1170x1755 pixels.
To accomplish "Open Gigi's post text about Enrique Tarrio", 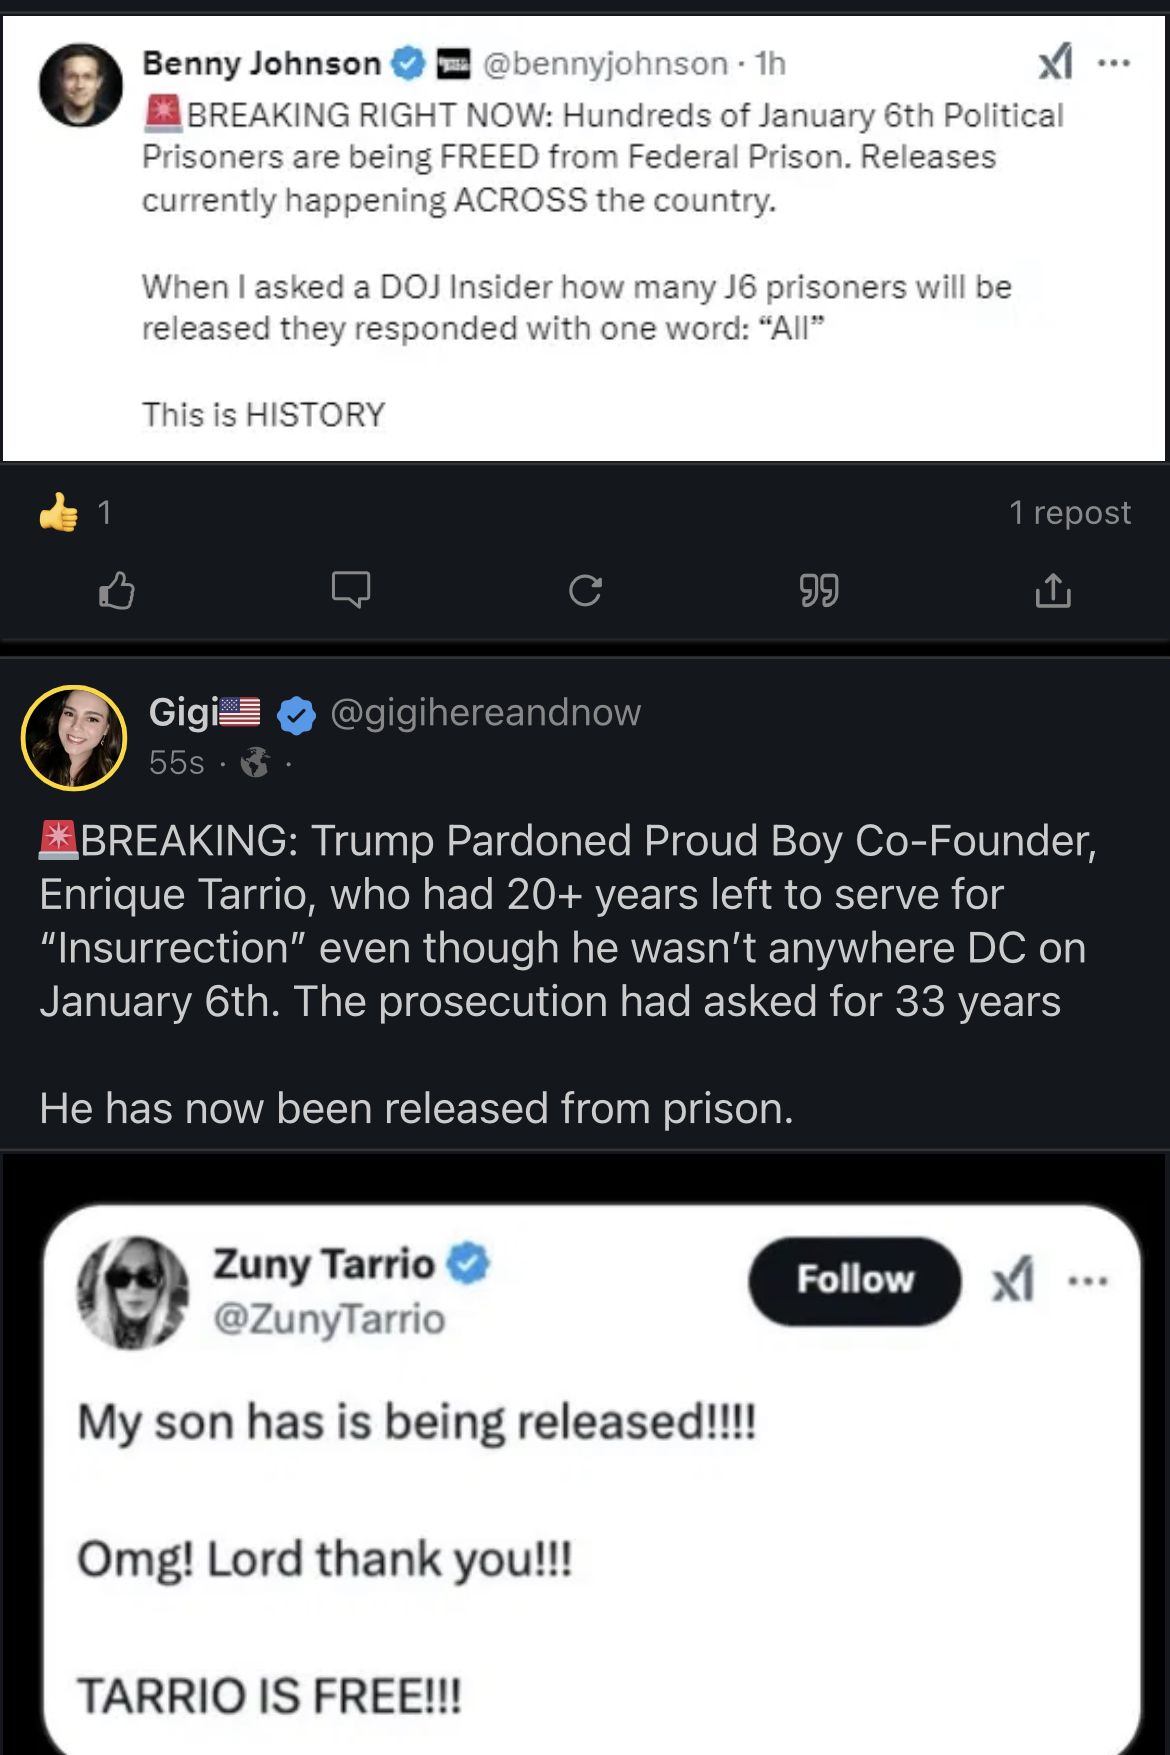I will click(567, 920).
